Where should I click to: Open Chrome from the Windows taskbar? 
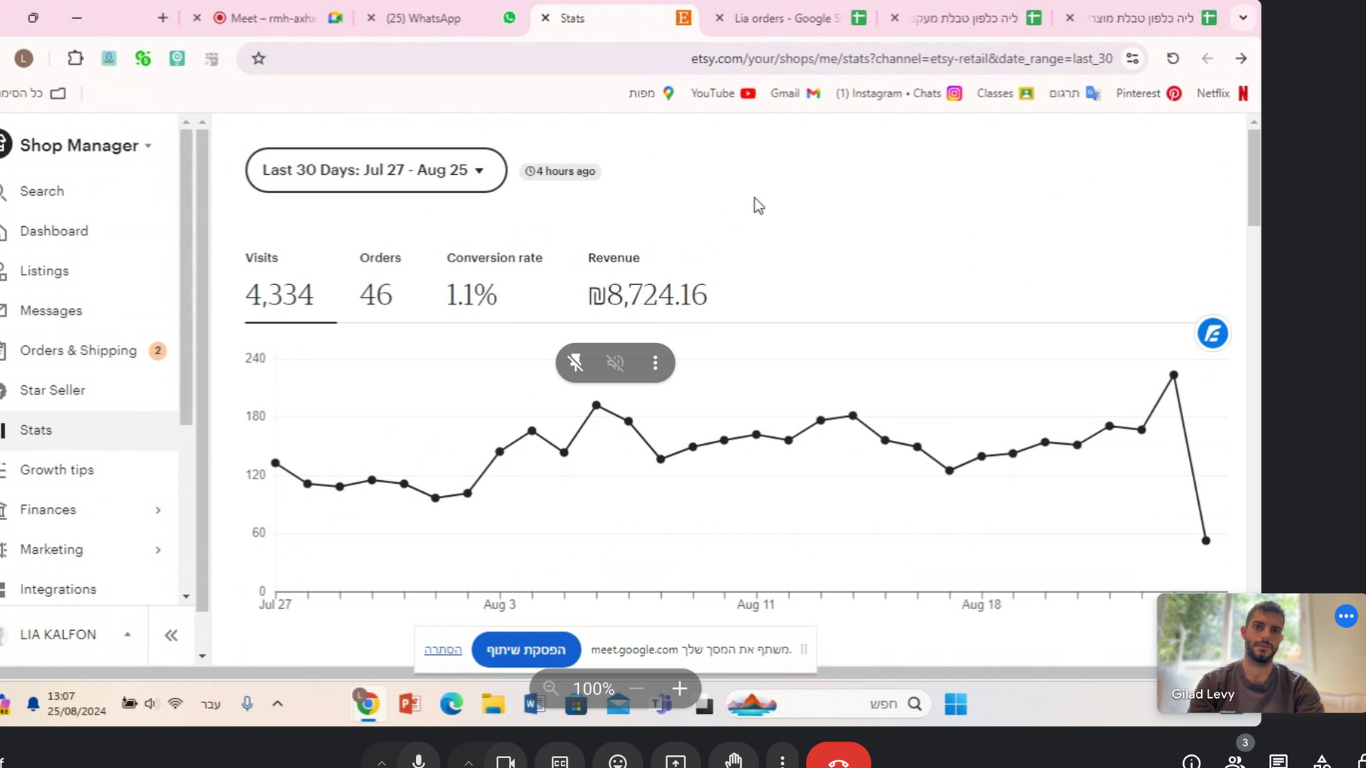pos(367,704)
